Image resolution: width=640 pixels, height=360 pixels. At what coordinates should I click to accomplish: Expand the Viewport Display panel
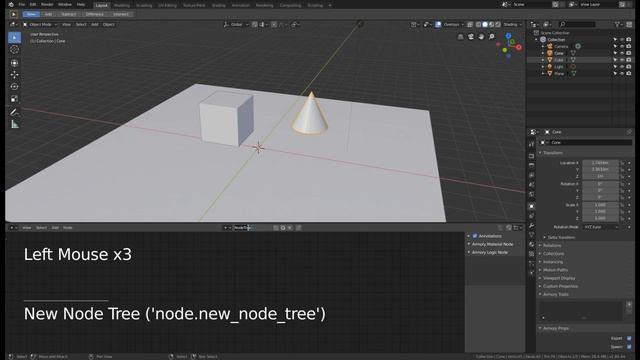(x=559, y=278)
